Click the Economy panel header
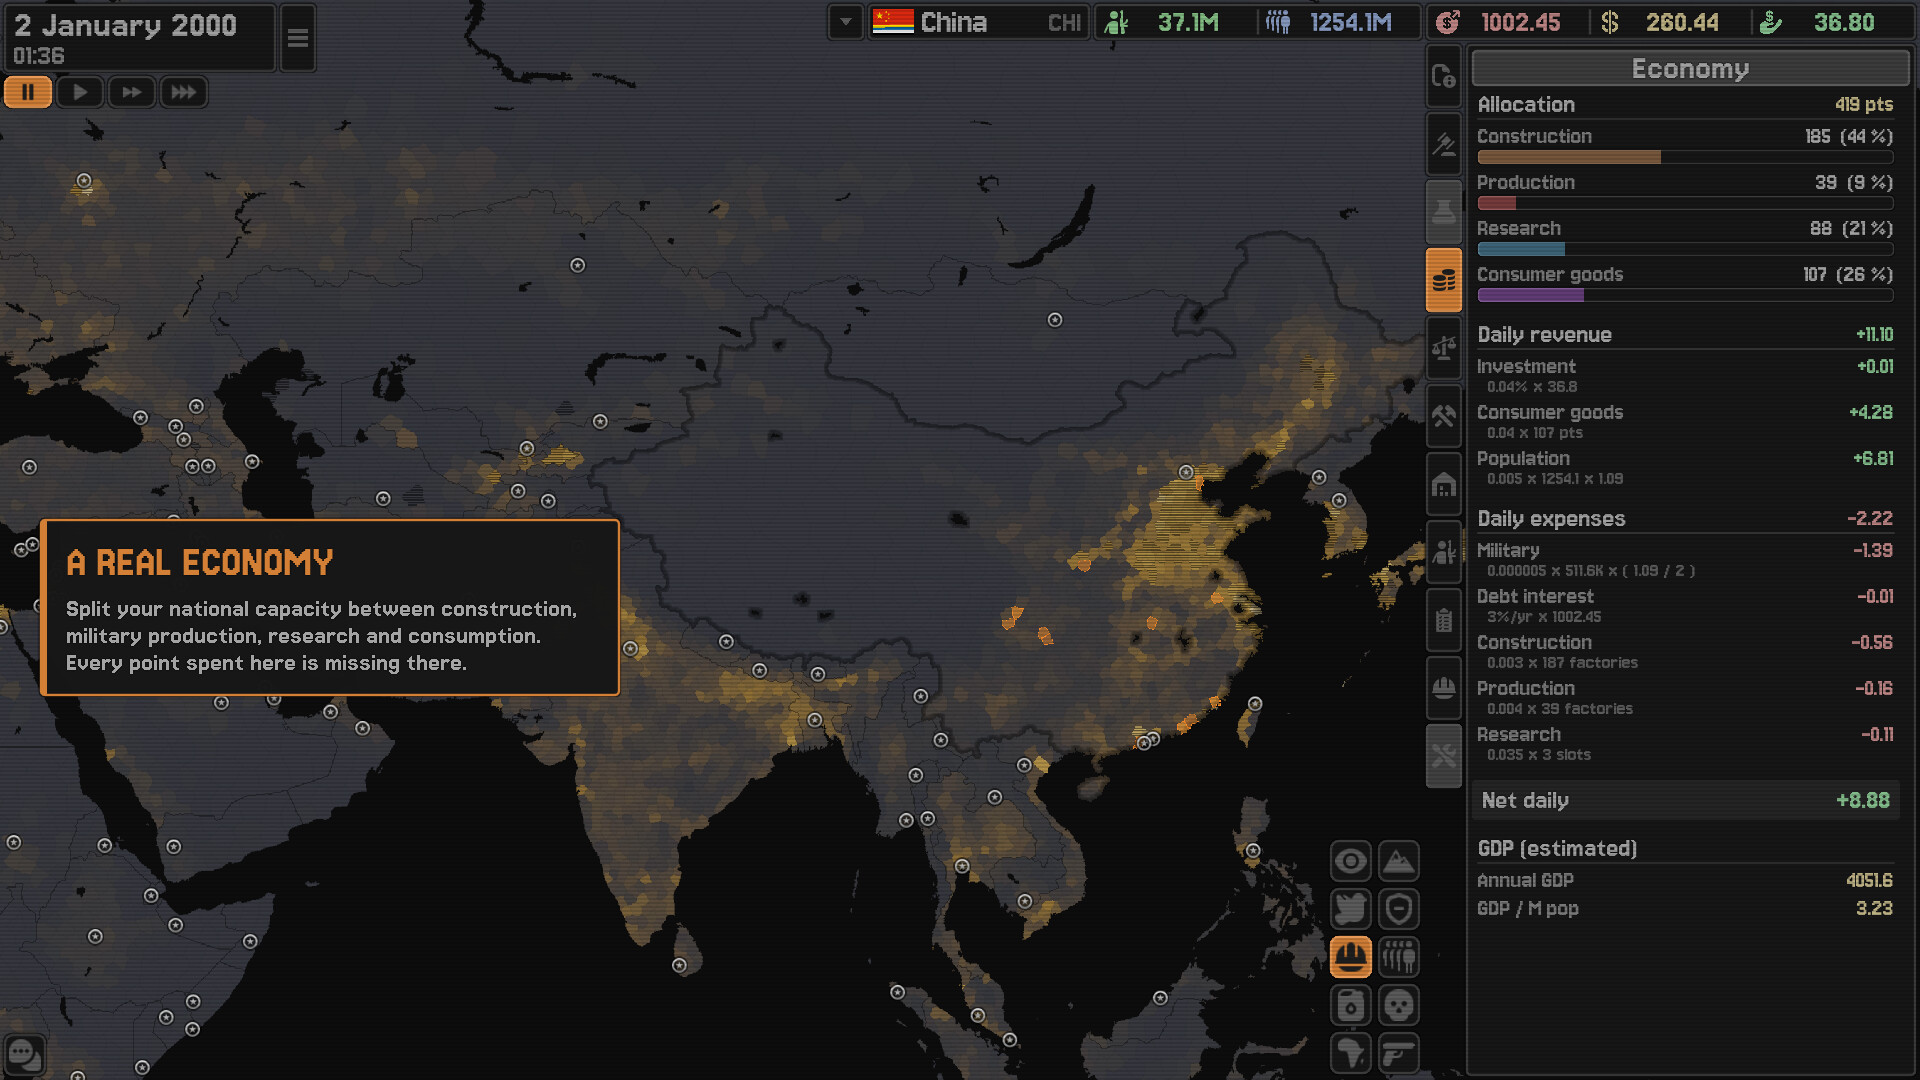Screen dimensions: 1920x1080 (x=1690, y=68)
